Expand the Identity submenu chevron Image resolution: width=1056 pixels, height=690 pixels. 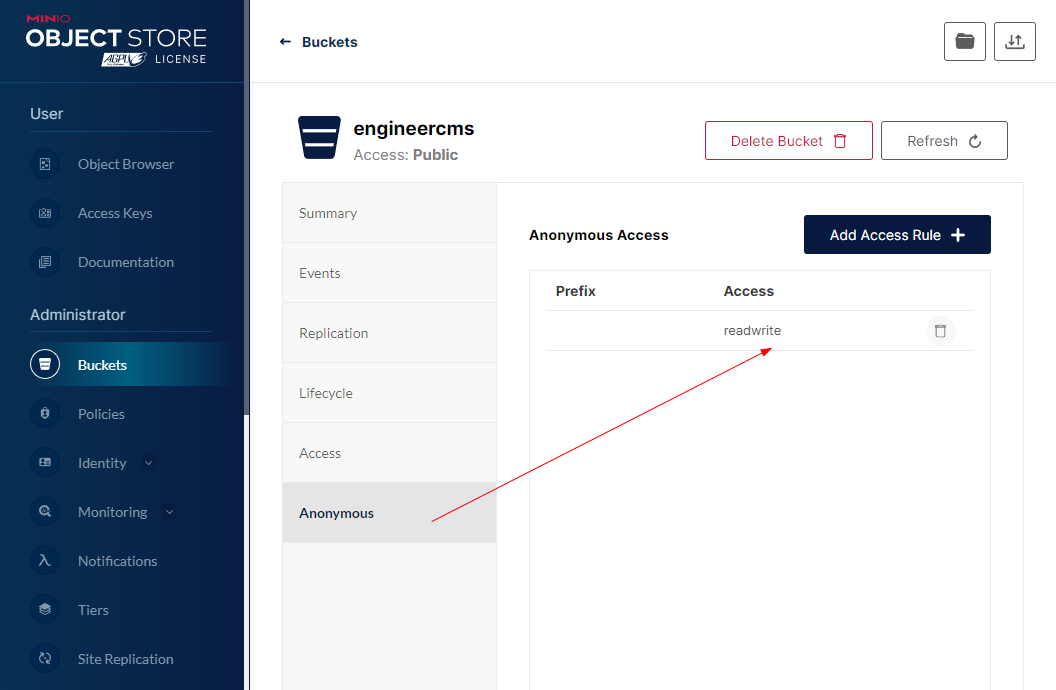149,463
